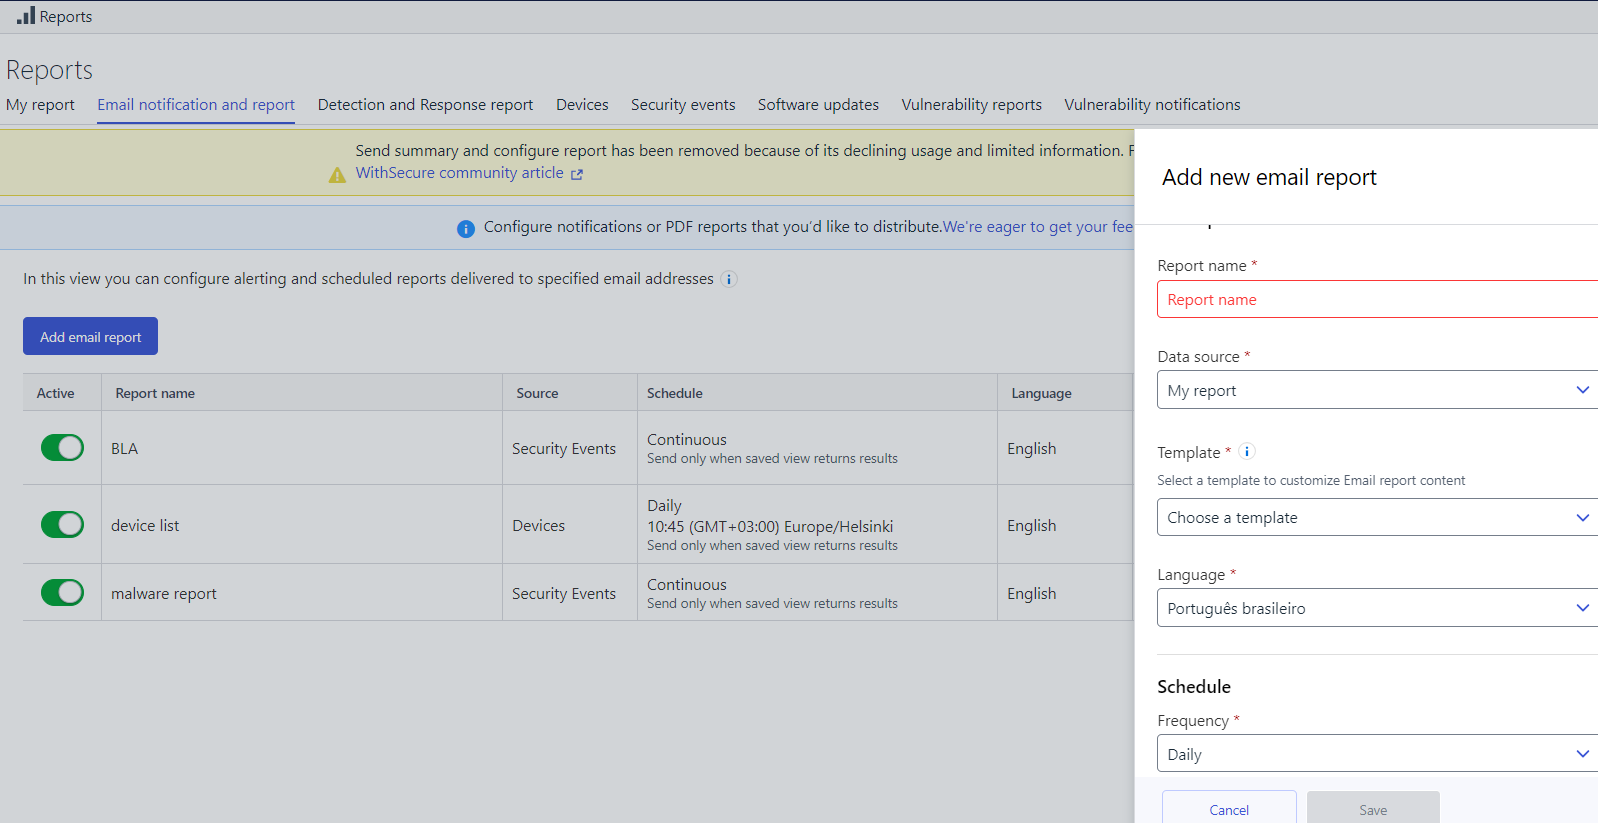
Task: Click the Report name column header
Action: click(155, 393)
